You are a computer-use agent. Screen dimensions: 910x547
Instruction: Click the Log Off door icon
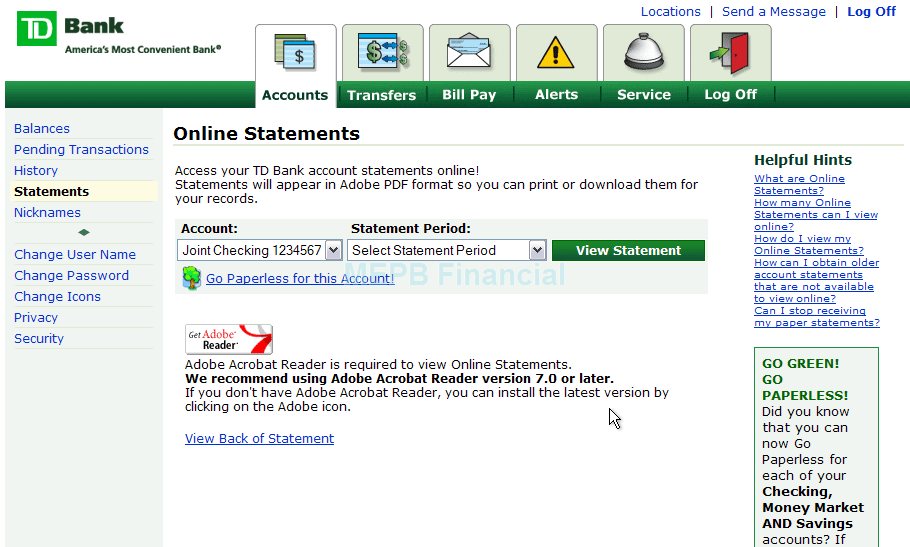[730, 53]
